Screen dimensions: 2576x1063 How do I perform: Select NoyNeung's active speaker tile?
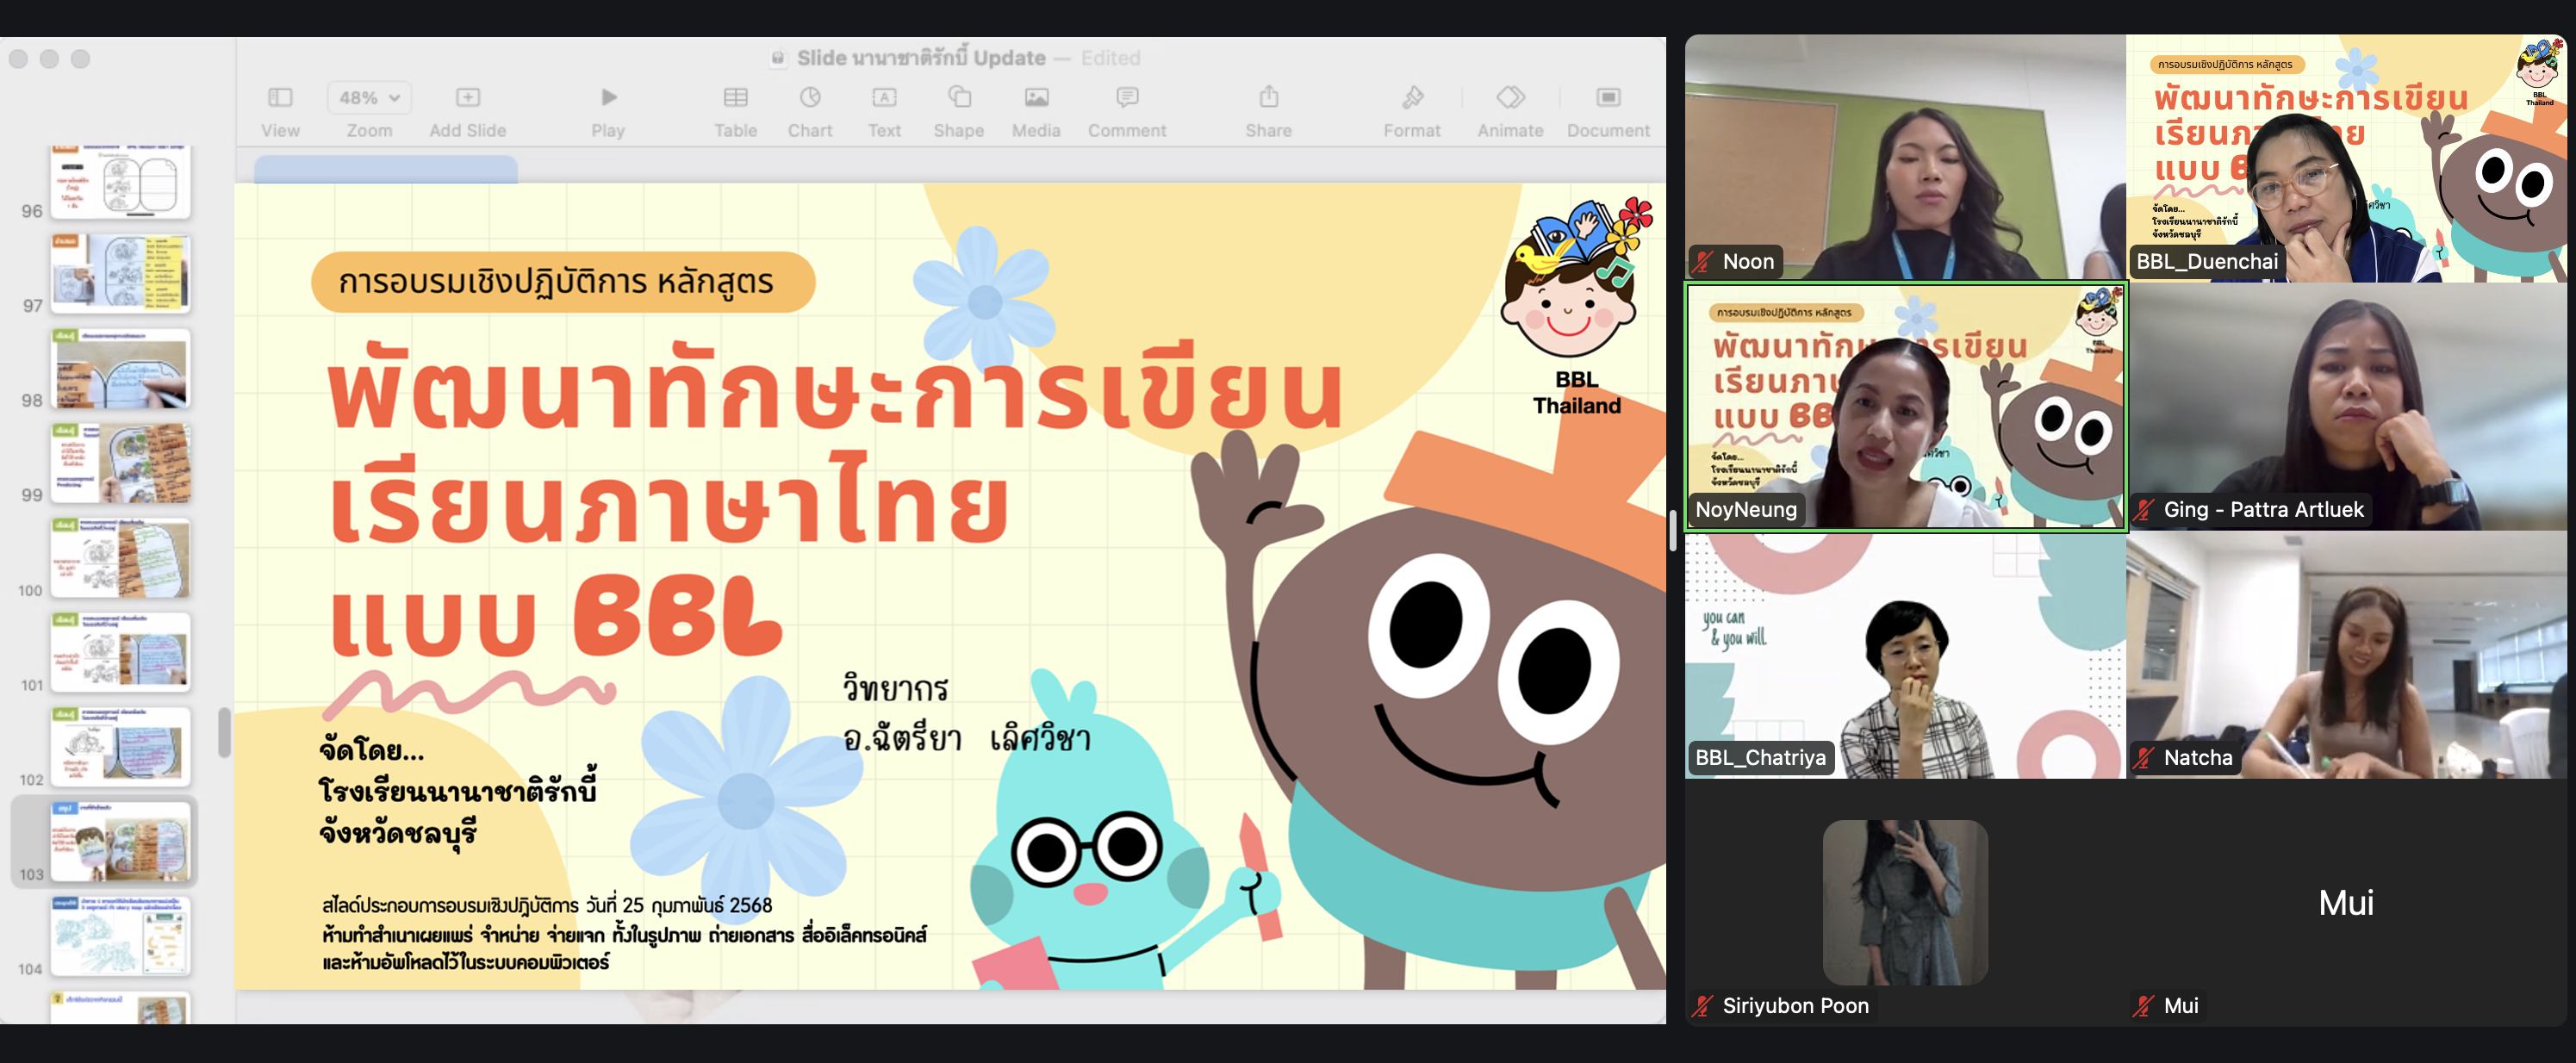coord(1905,406)
